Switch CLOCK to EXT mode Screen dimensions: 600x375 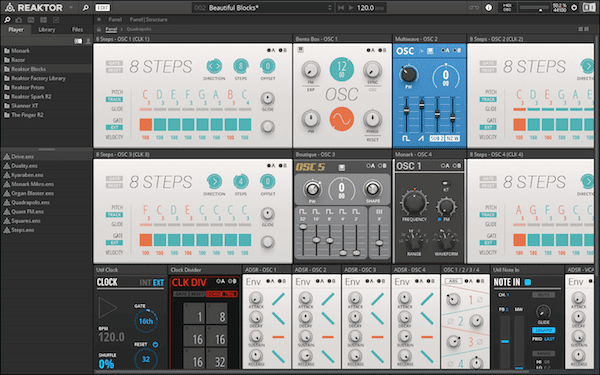(x=158, y=283)
